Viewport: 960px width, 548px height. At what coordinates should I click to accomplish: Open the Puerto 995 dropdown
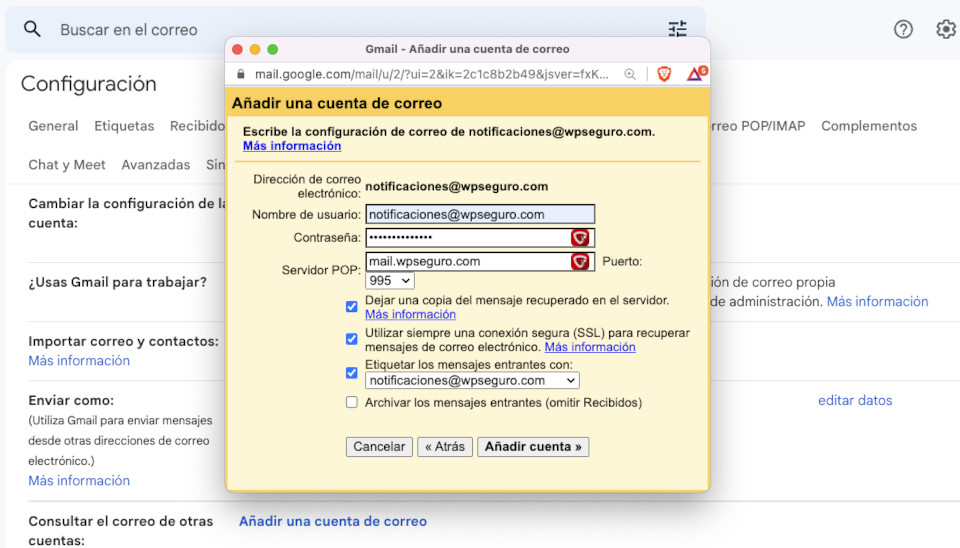(x=389, y=280)
